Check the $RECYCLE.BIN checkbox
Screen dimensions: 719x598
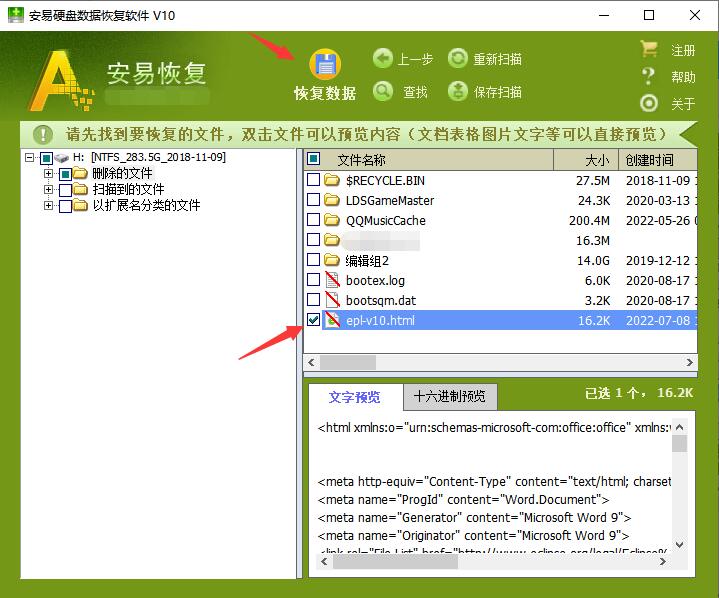click(x=313, y=179)
